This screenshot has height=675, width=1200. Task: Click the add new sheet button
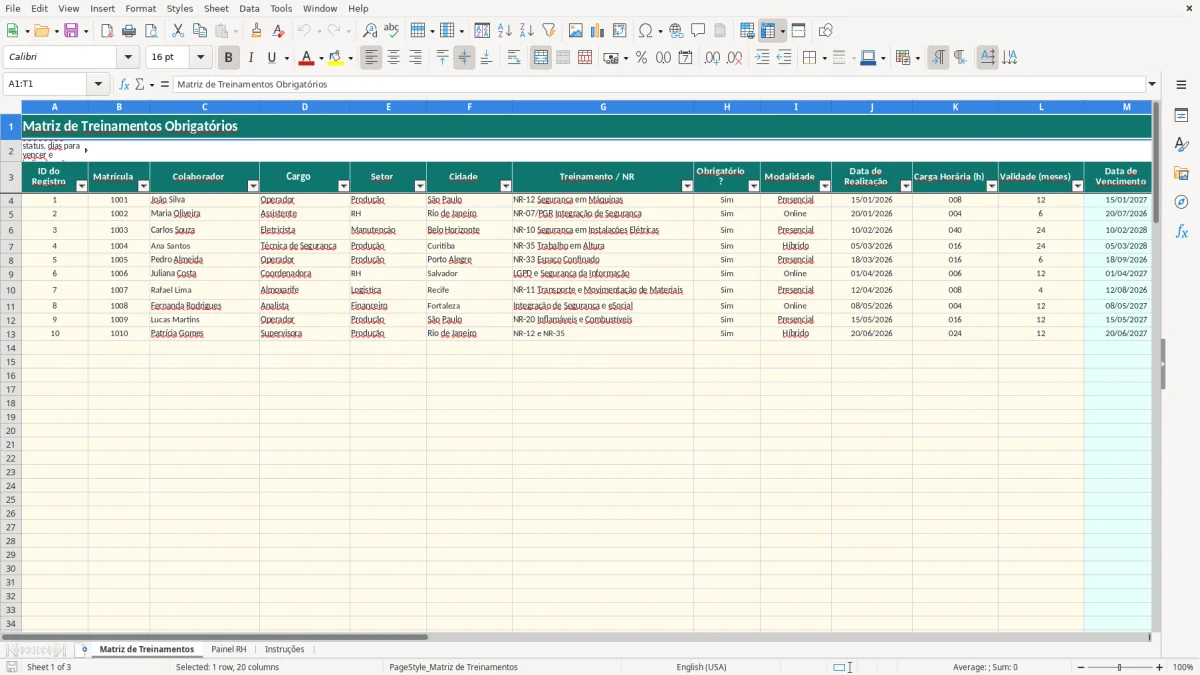click(84, 649)
